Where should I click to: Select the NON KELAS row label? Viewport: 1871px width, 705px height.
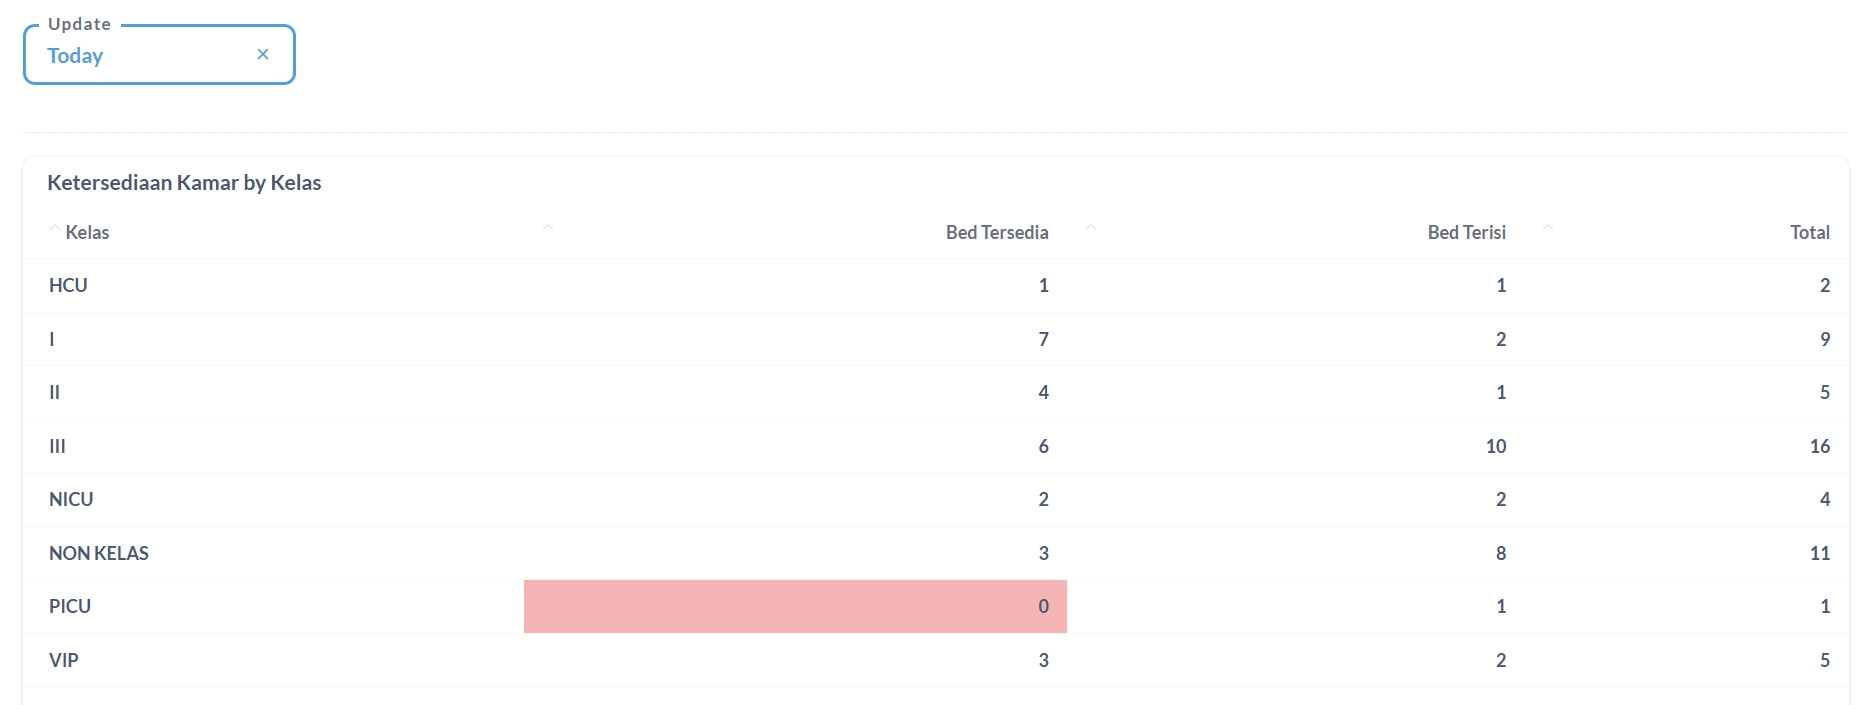coord(99,553)
